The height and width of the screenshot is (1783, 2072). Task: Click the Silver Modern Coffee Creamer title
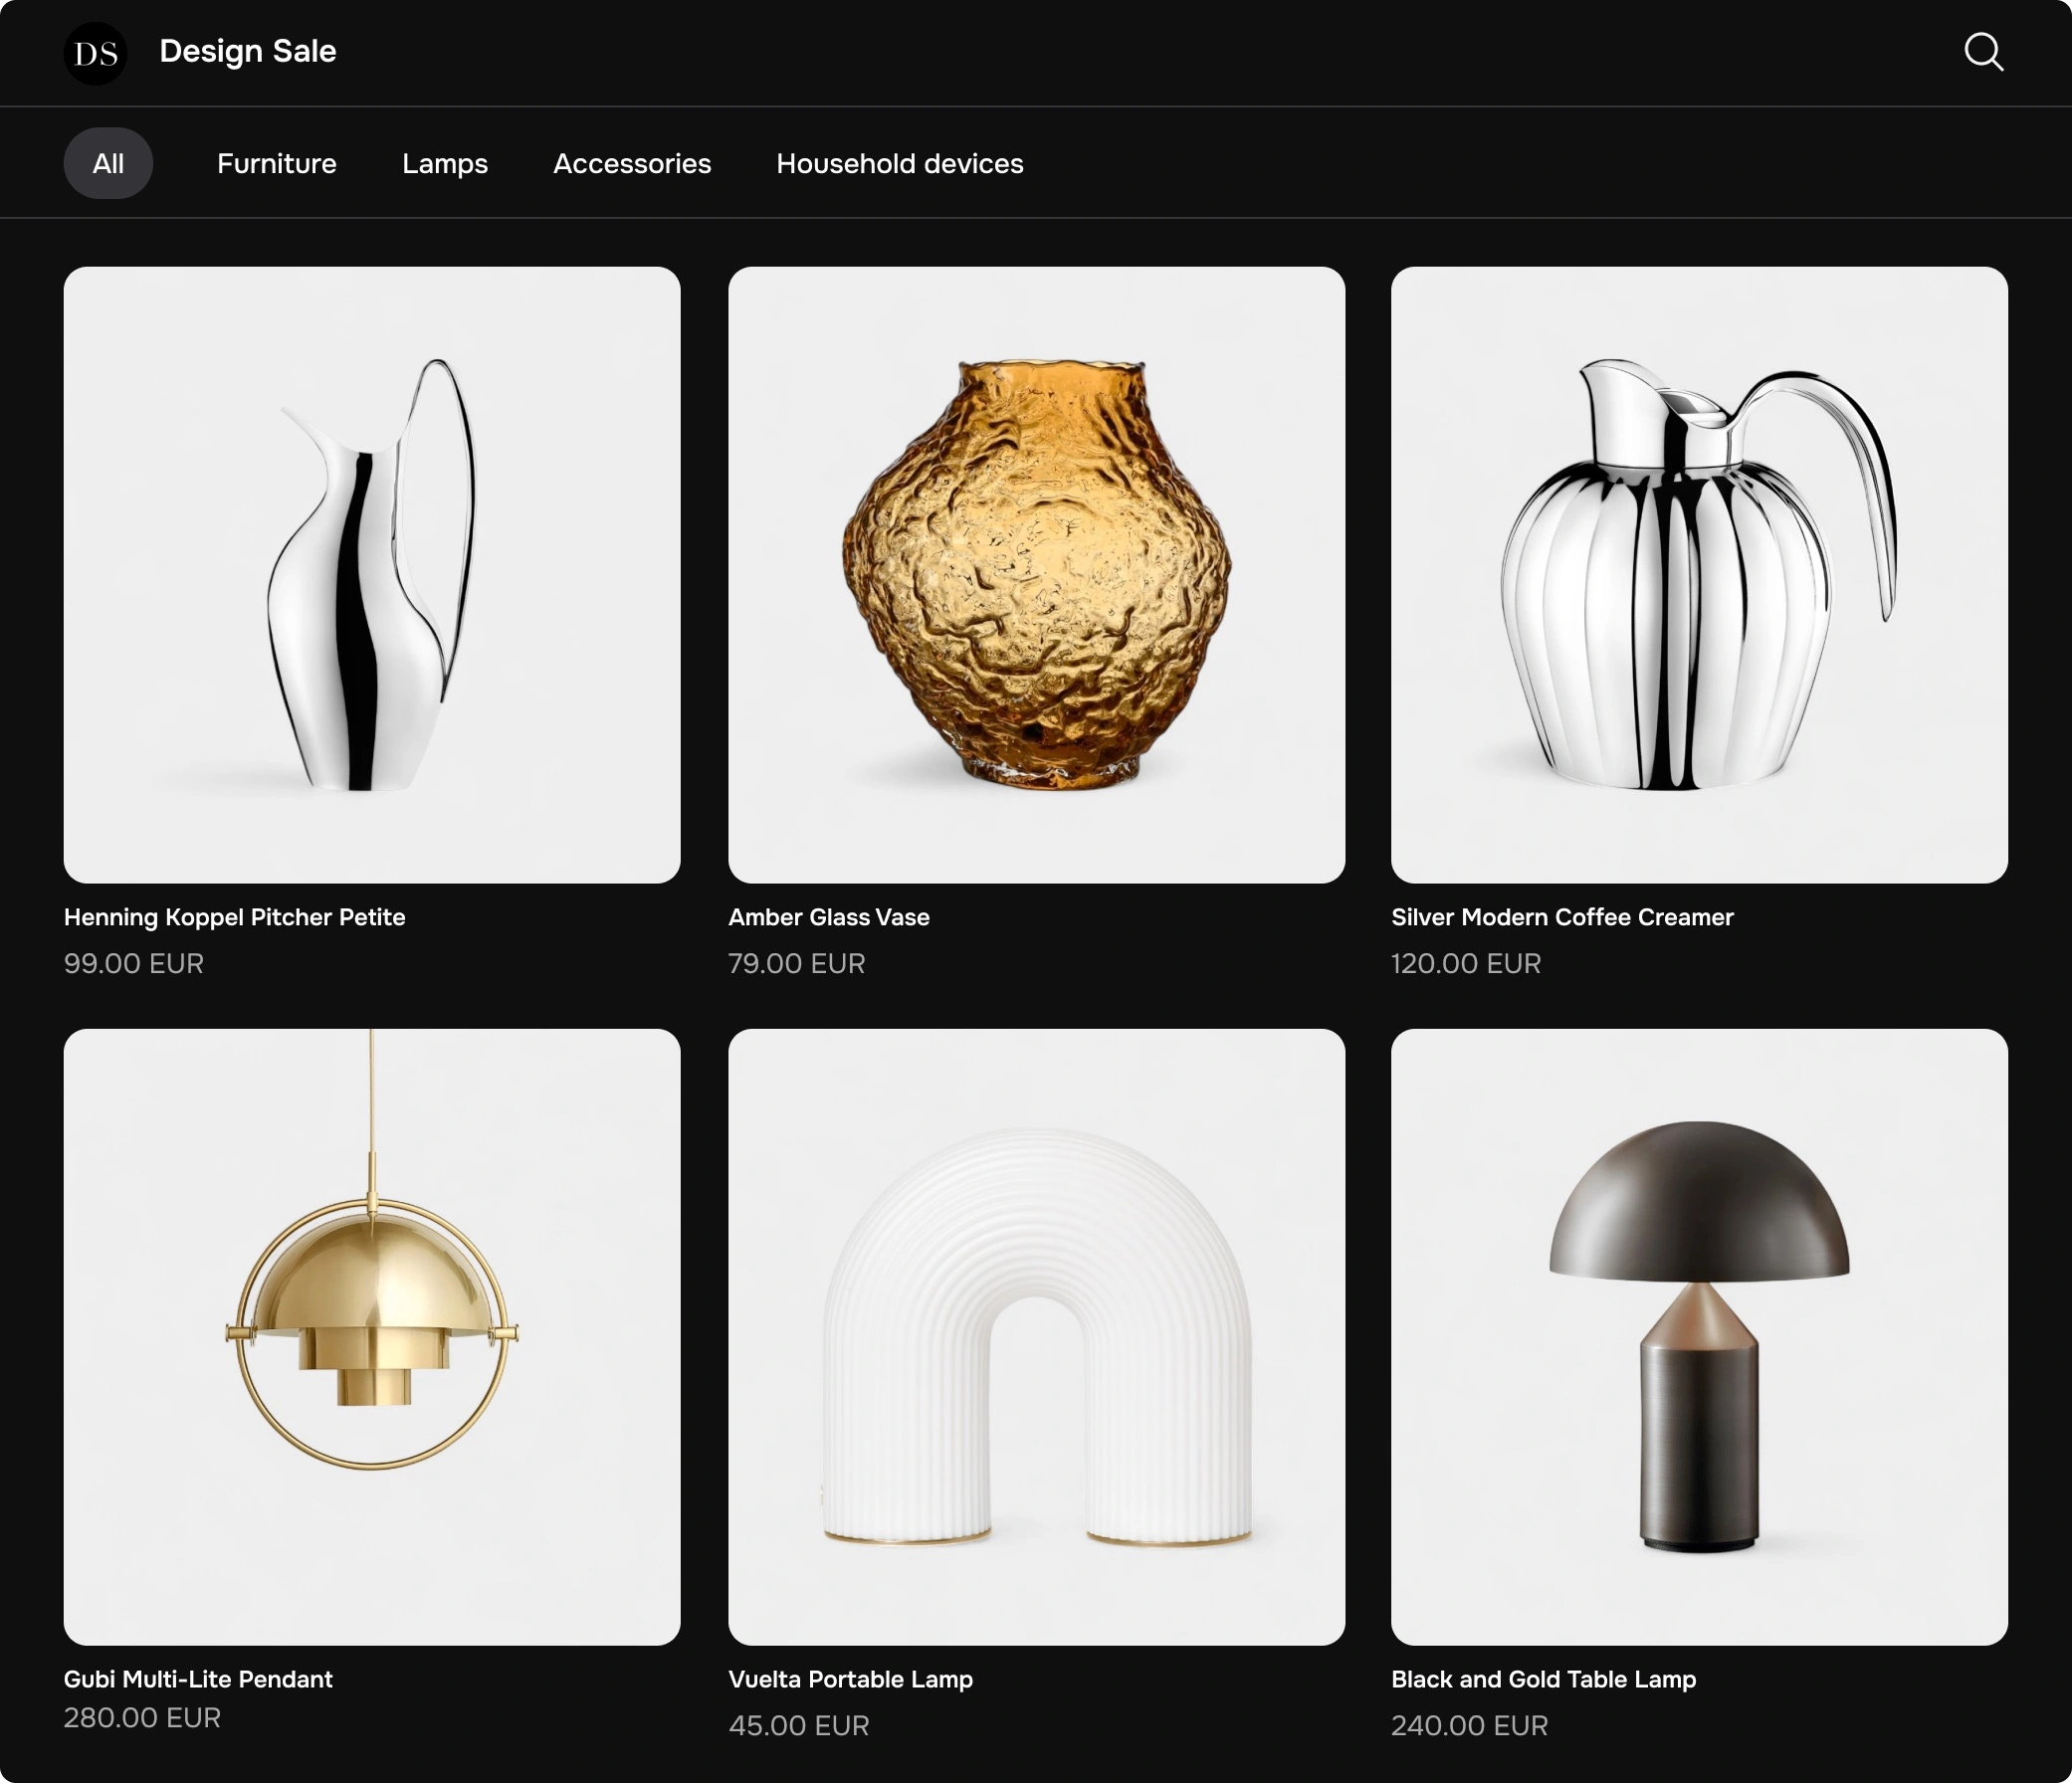(x=1561, y=917)
